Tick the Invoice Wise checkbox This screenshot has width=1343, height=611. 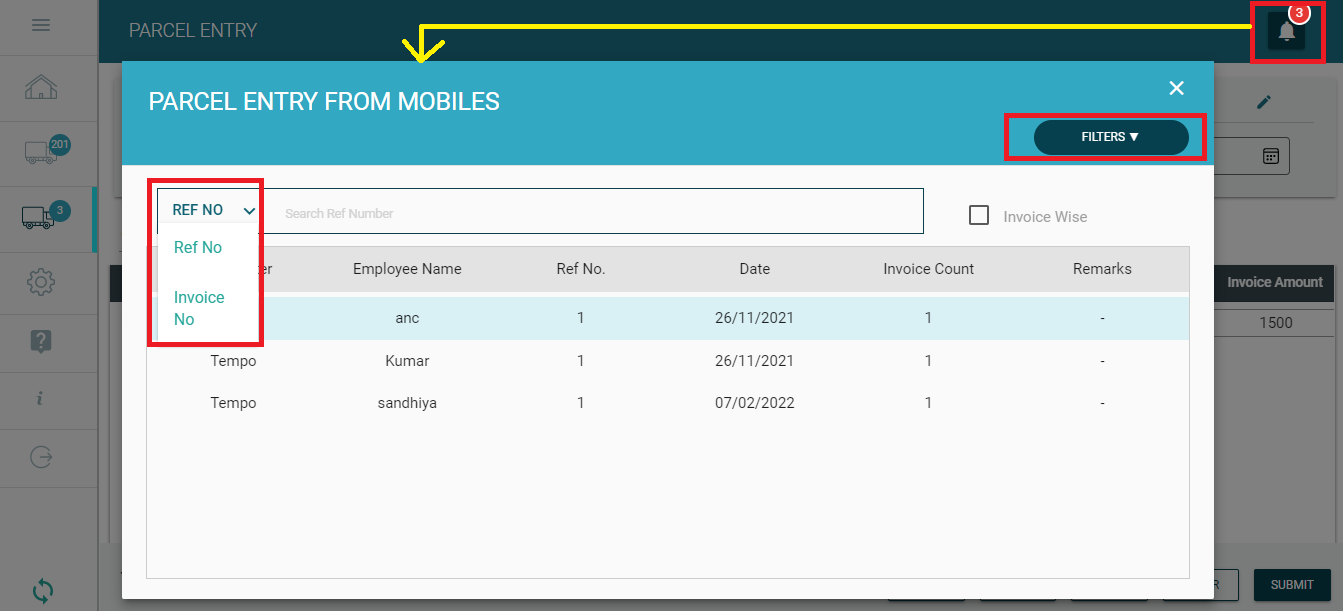979,215
